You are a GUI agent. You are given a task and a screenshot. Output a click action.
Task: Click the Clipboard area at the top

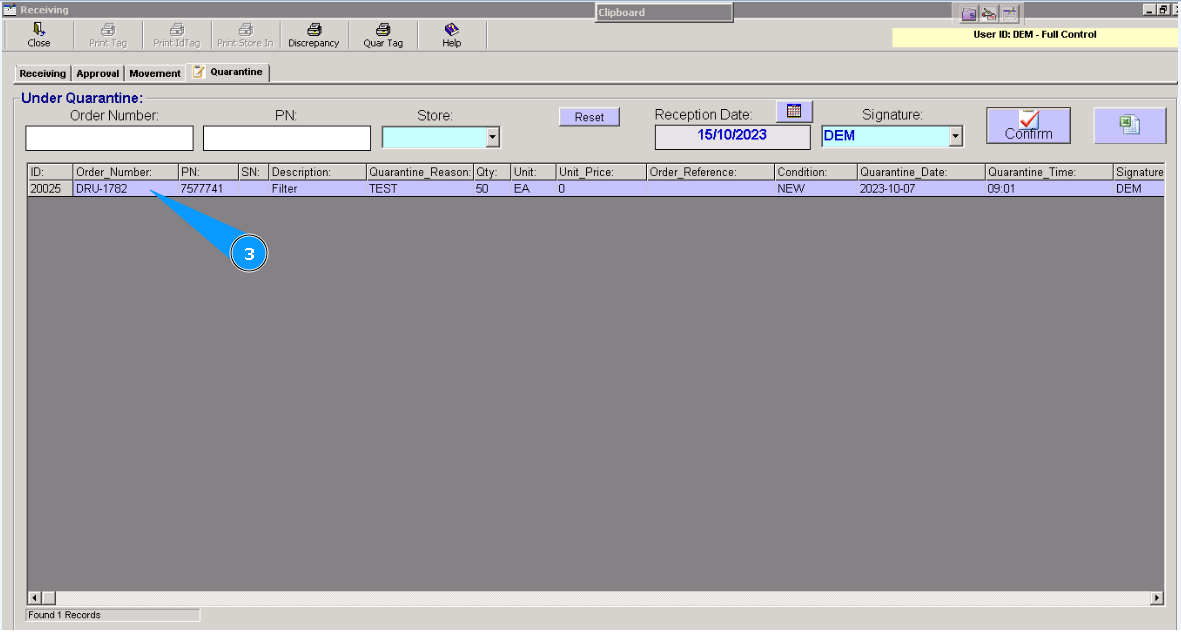663,12
